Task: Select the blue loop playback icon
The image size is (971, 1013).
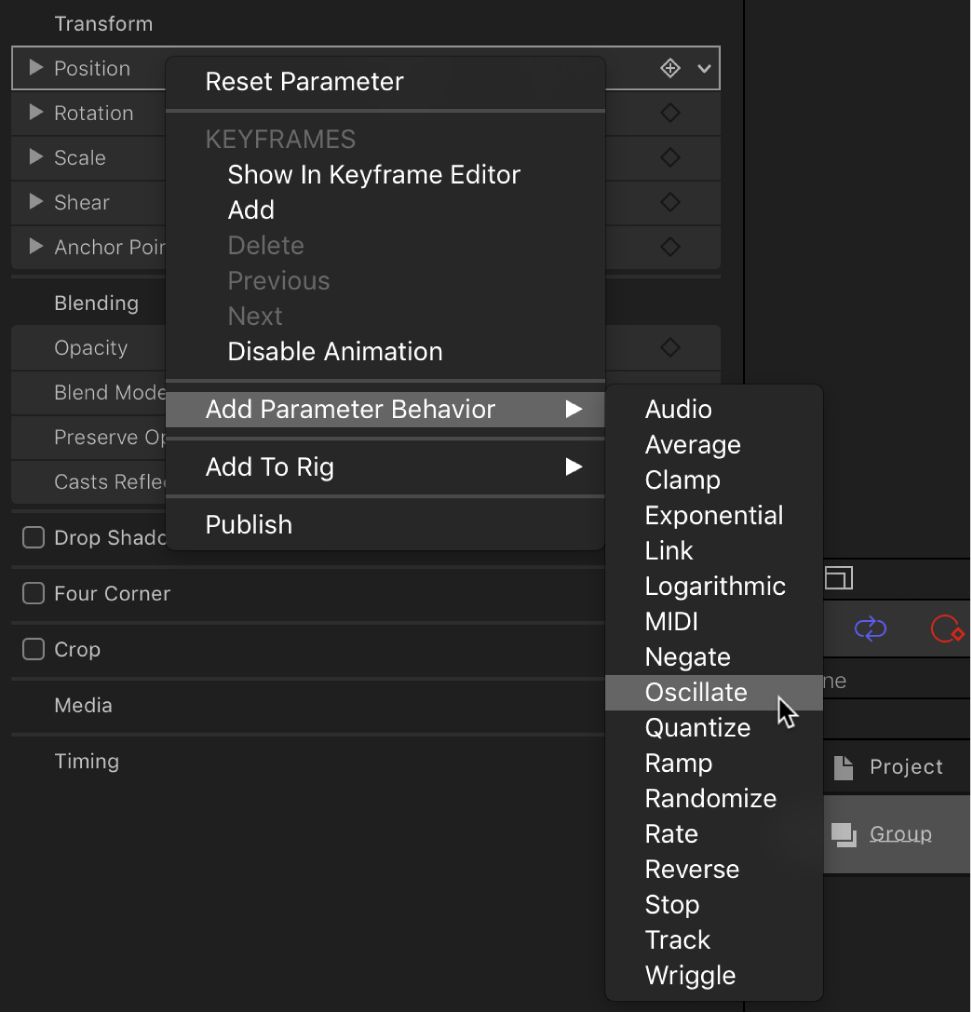Action: click(869, 629)
